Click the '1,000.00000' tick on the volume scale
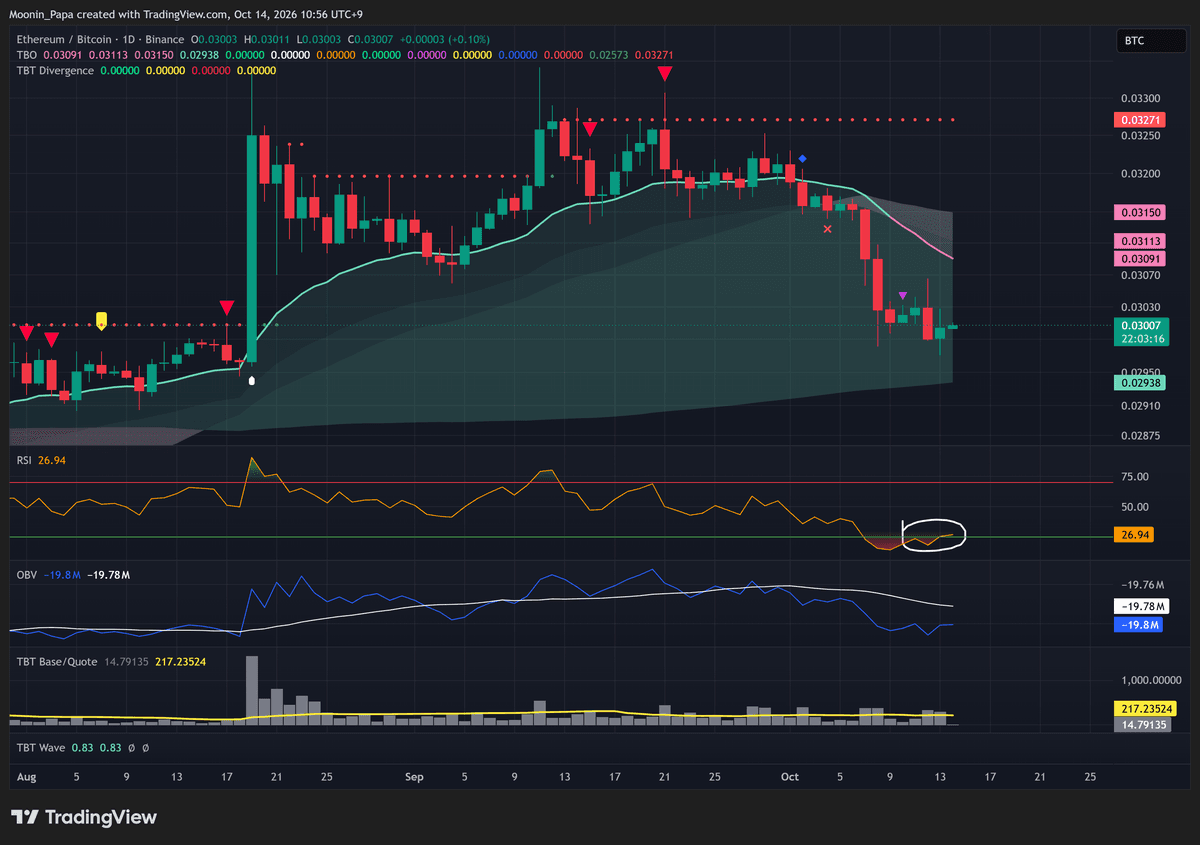The image size is (1200, 845). (1149, 680)
